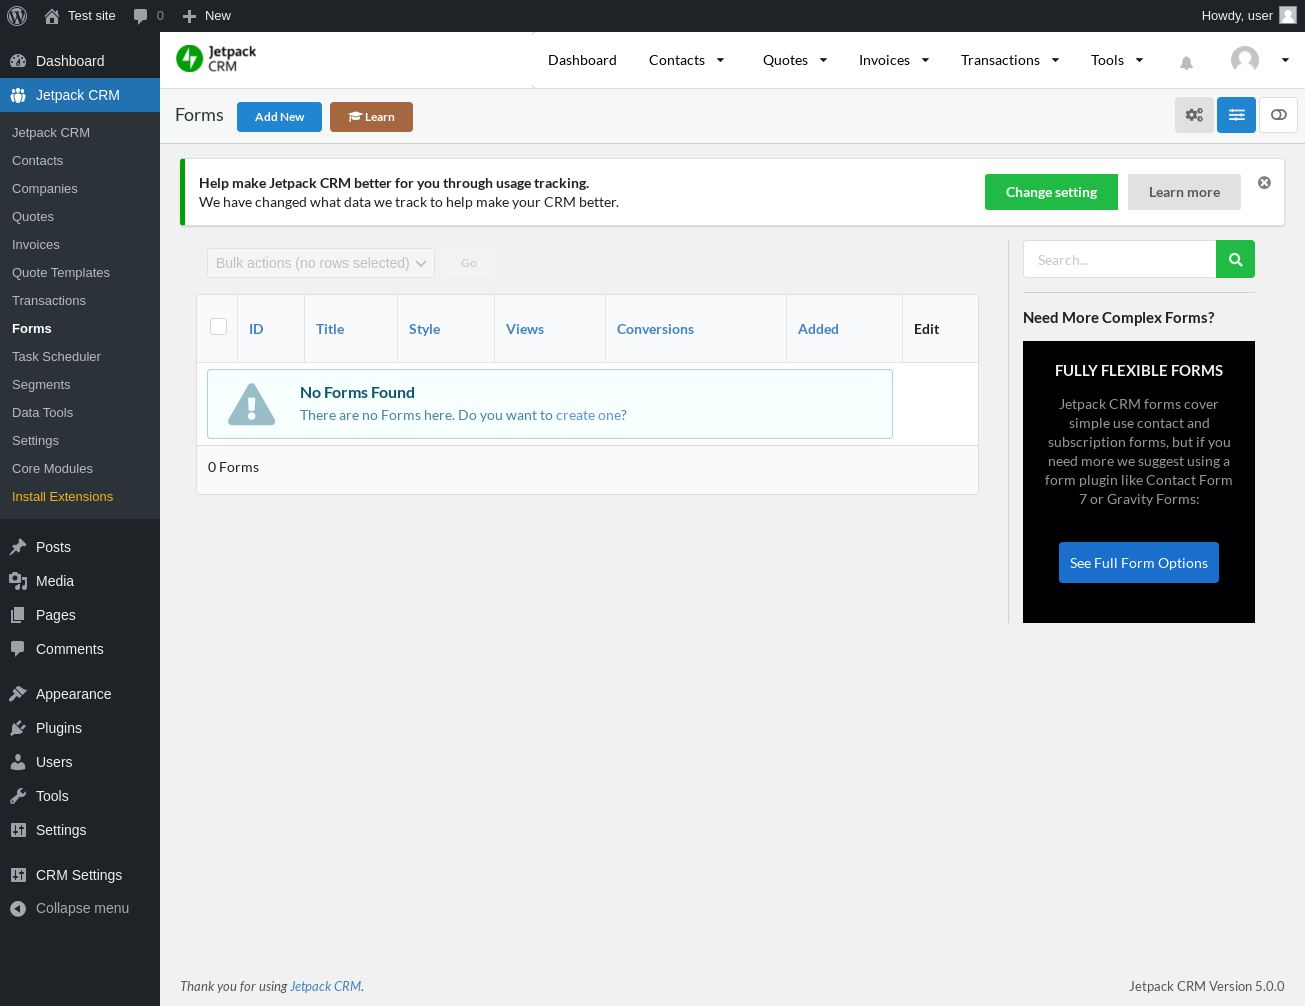The height and width of the screenshot is (1006, 1305).
Task: Click the Tools wrench icon in sidebar
Action: pos(18,796)
